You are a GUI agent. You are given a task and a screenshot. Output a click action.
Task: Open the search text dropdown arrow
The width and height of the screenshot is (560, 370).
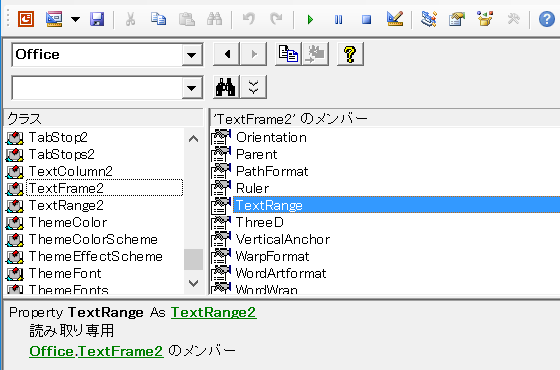(192, 88)
